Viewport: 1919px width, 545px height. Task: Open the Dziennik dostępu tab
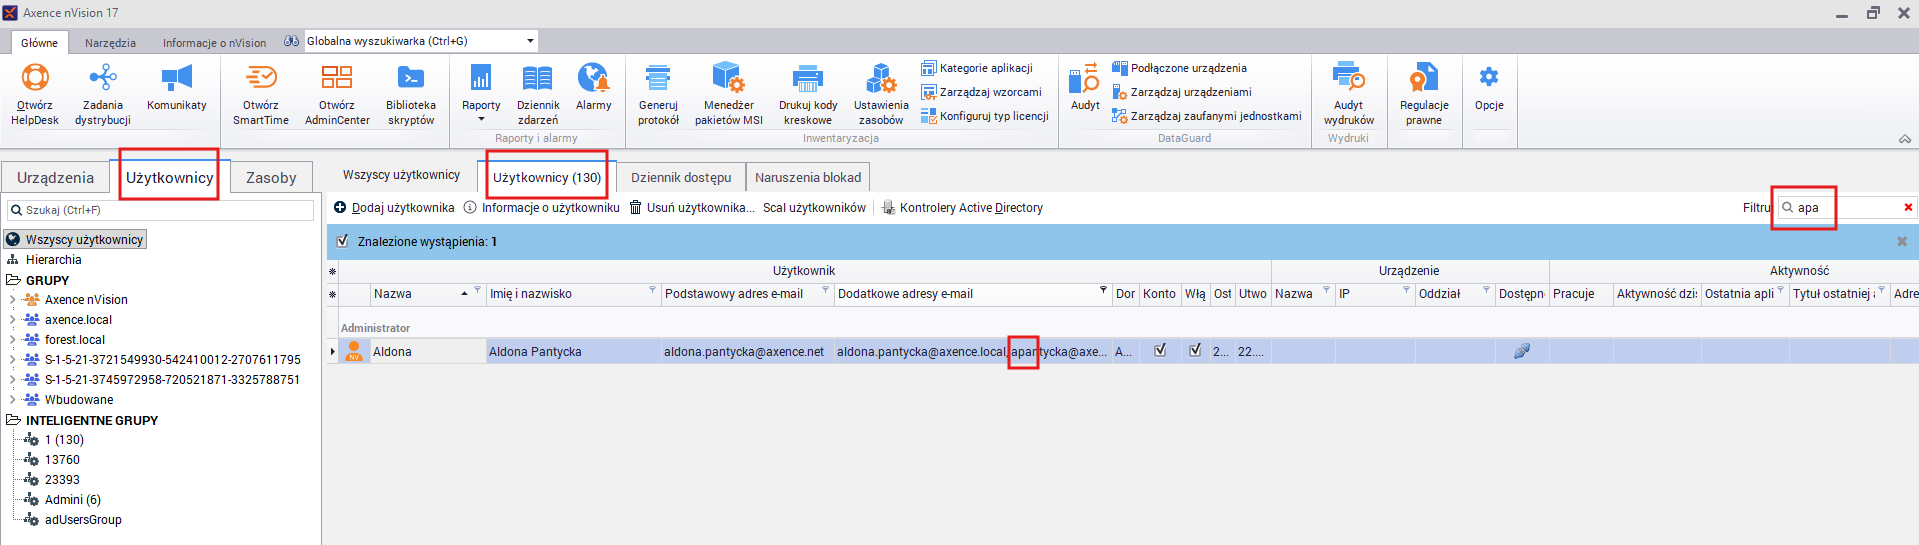[x=681, y=177]
